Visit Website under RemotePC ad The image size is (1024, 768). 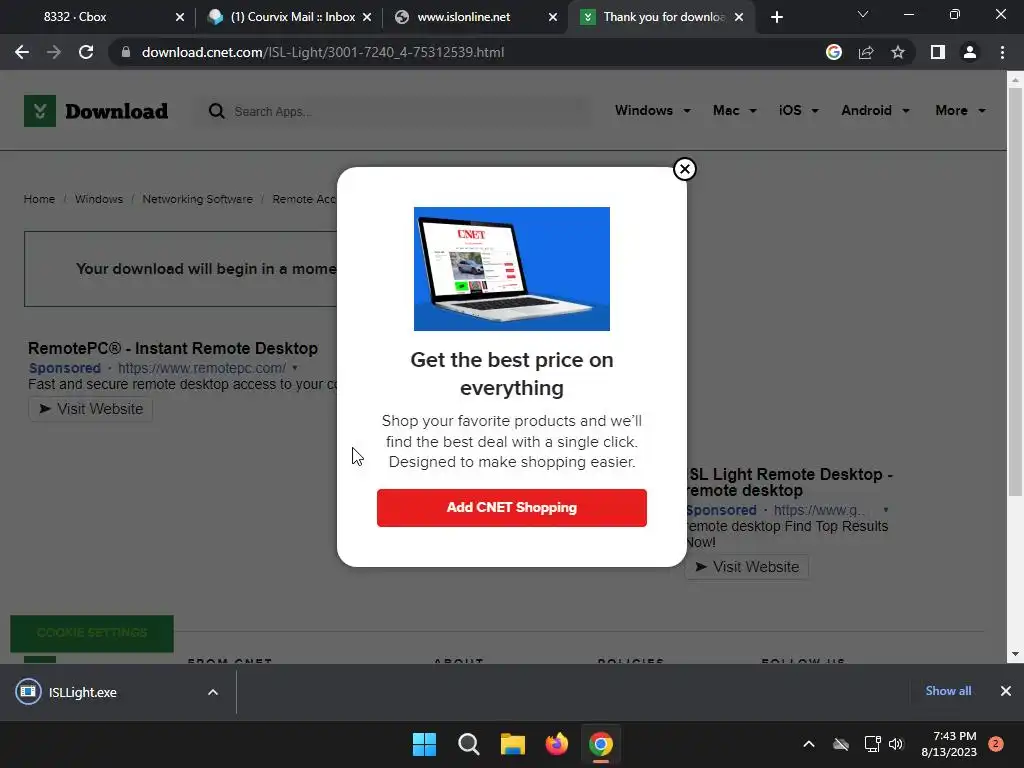coord(91,409)
